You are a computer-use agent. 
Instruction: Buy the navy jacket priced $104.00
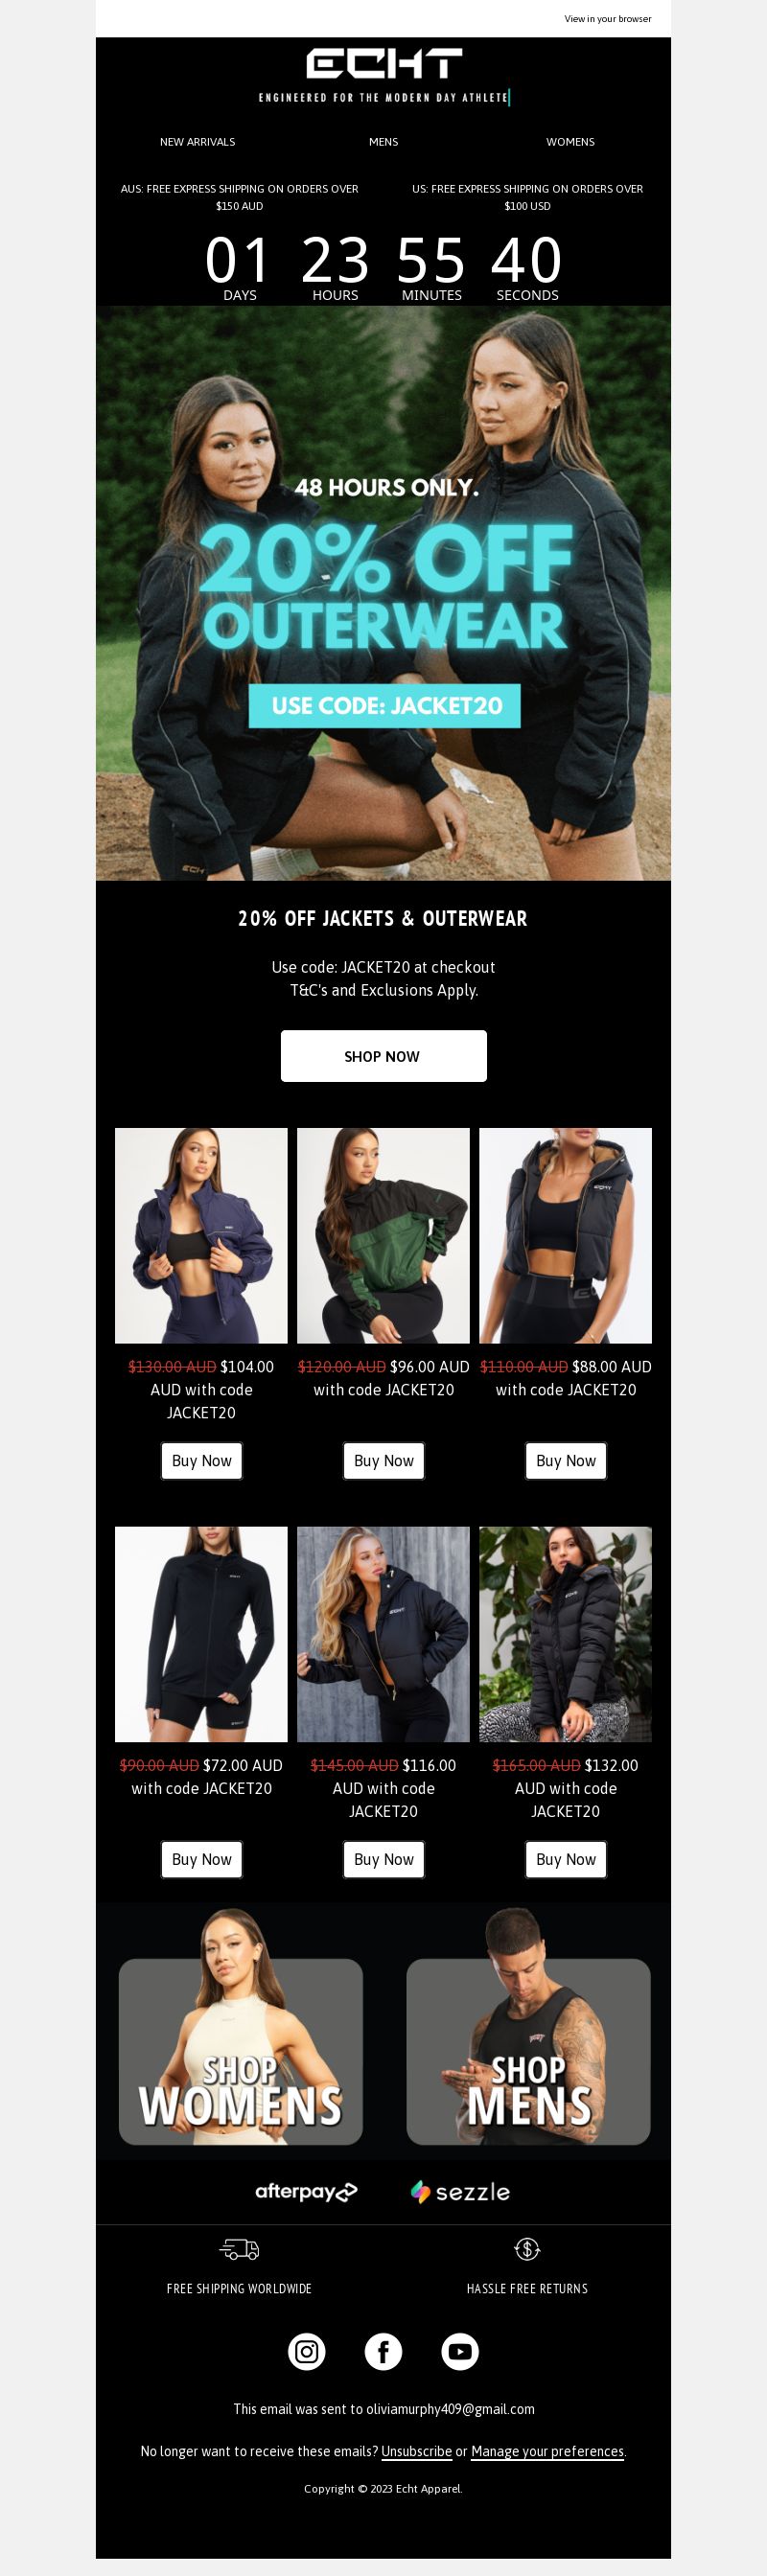202,1461
